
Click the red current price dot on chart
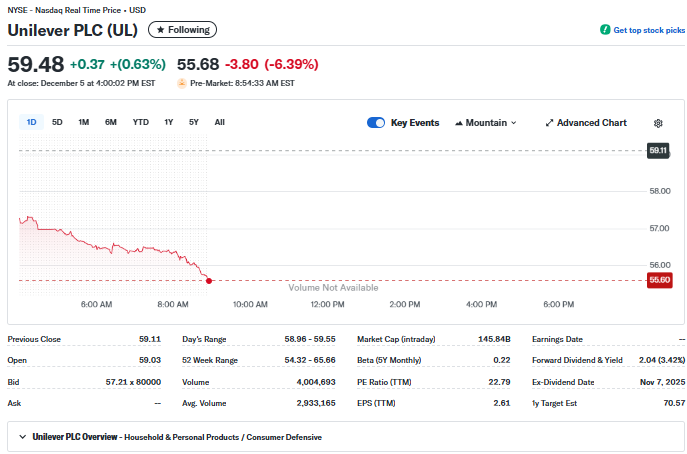pos(209,280)
